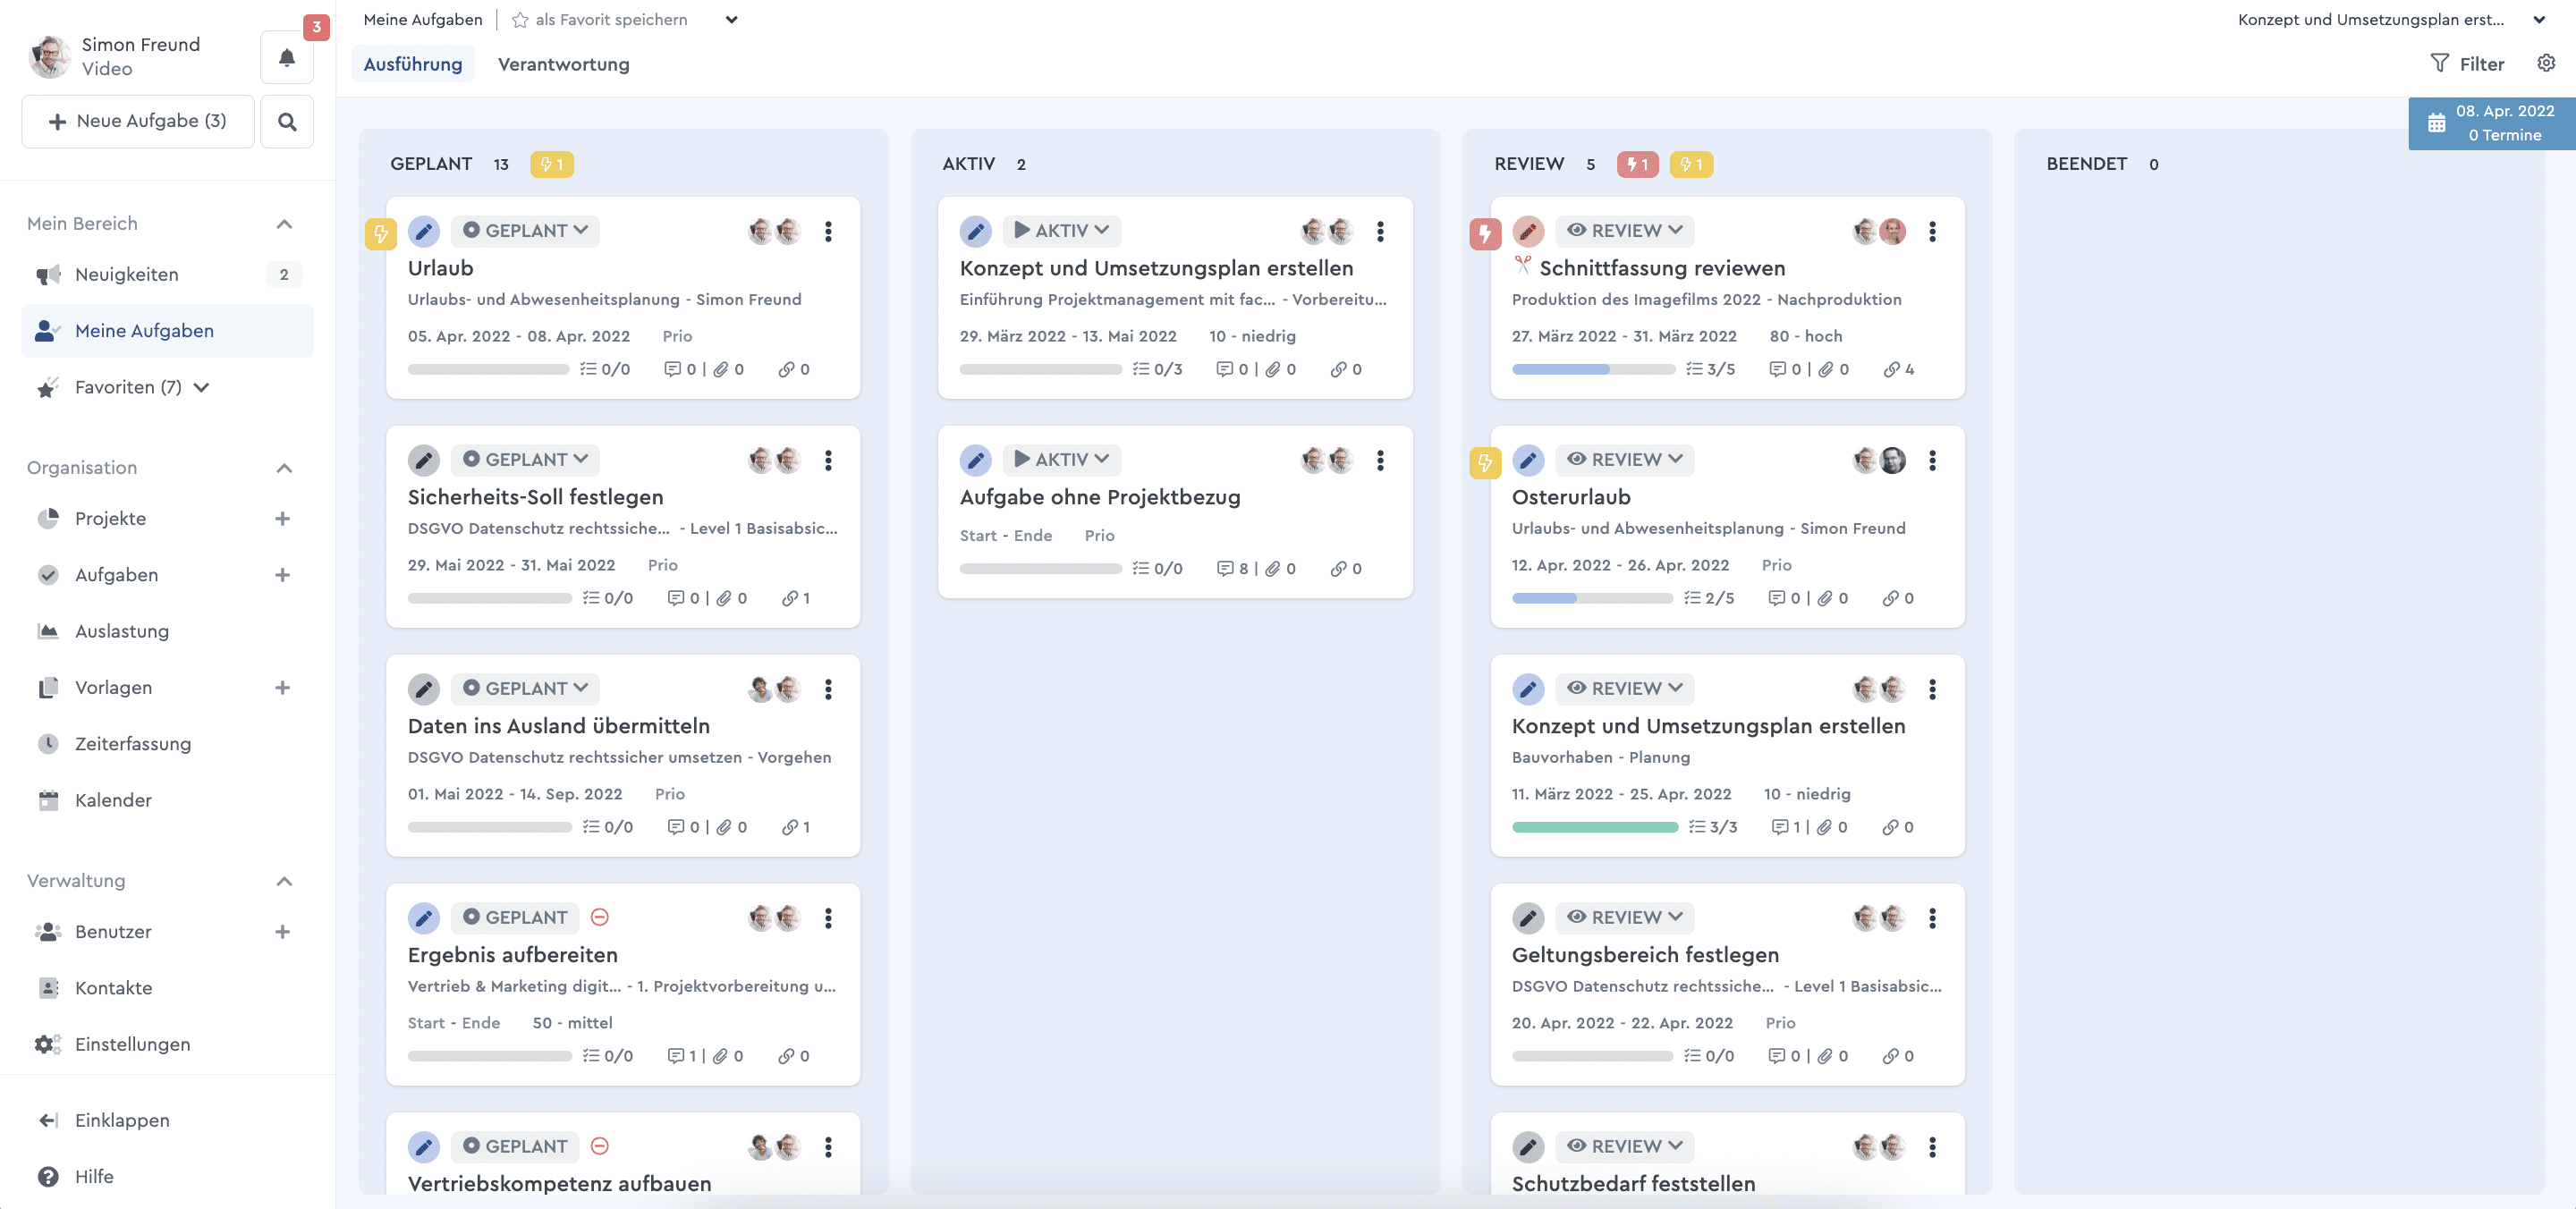Open three-dot menu on Aufgabe ohne Projektbezug
The height and width of the screenshot is (1209, 2576).
[1380, 461]
